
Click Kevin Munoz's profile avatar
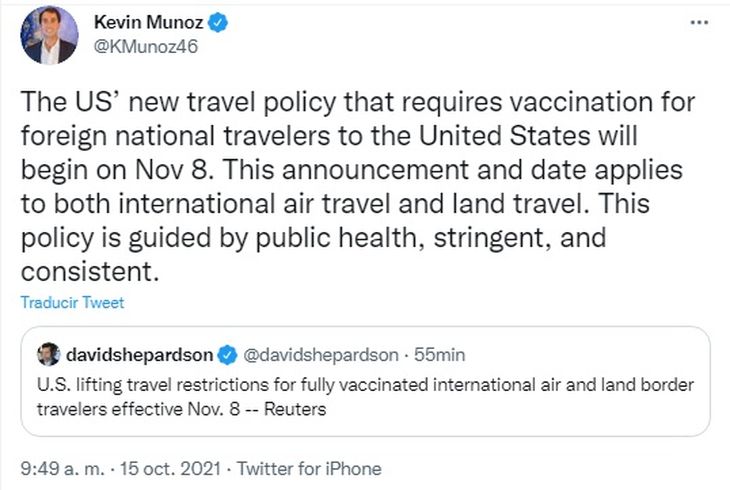(48, 35)
